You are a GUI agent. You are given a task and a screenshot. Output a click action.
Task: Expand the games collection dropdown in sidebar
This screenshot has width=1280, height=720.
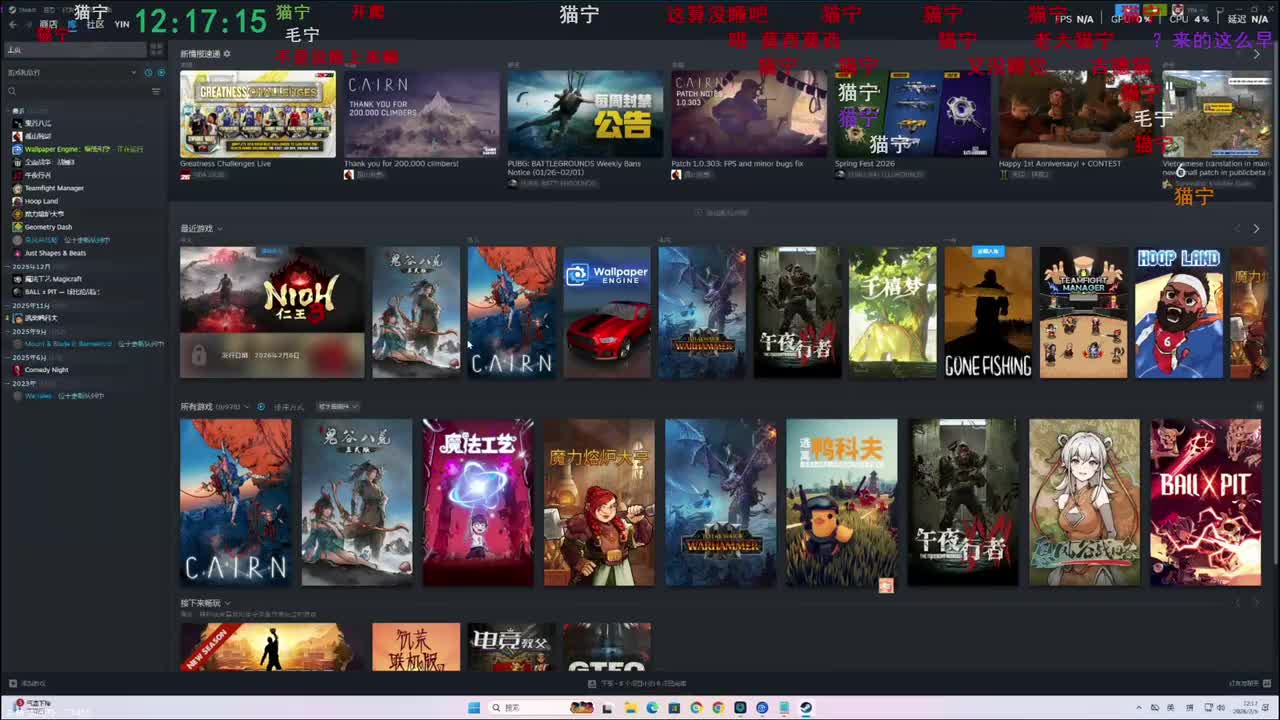click(134, 72)
